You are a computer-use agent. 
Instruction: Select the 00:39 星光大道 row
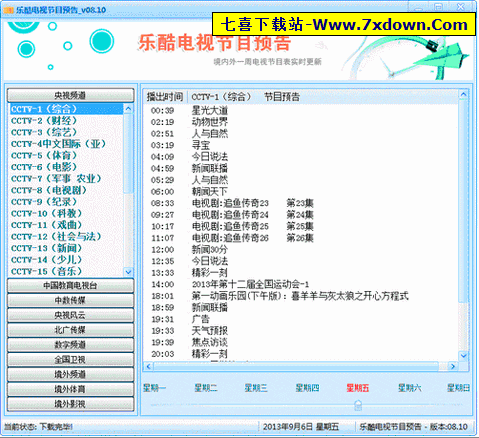pos(302,110)
